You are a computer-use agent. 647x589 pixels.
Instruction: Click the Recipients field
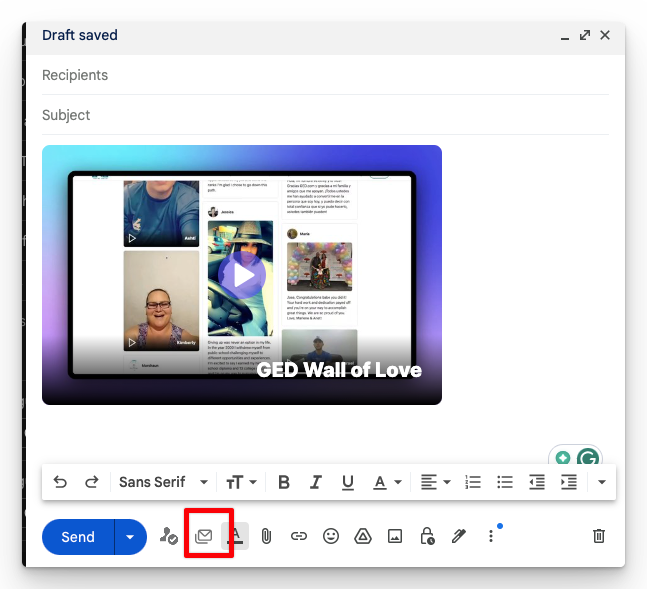(x=325, y=75)
